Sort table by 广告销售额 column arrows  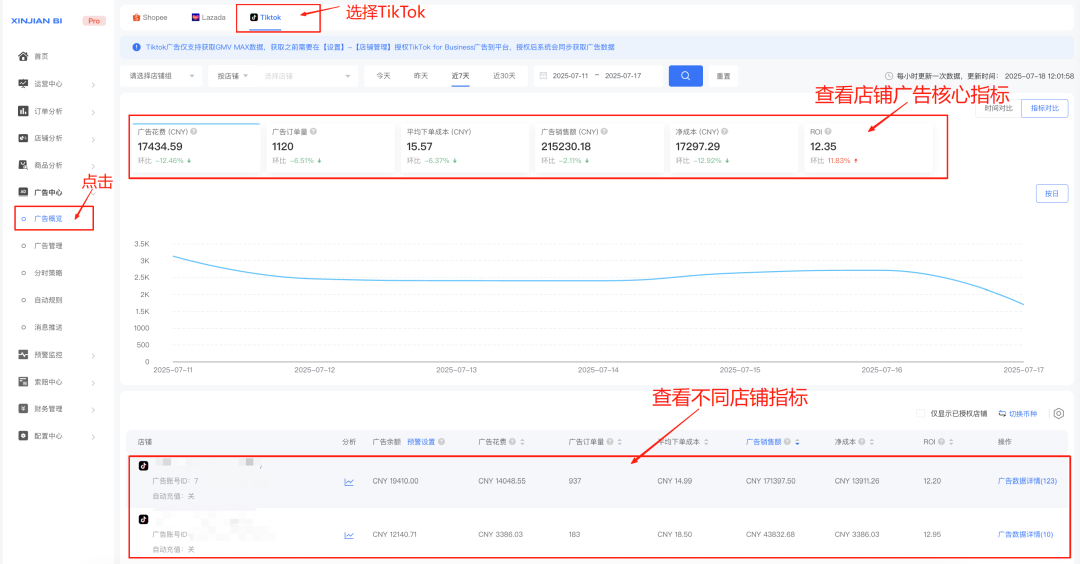[797, 442]
